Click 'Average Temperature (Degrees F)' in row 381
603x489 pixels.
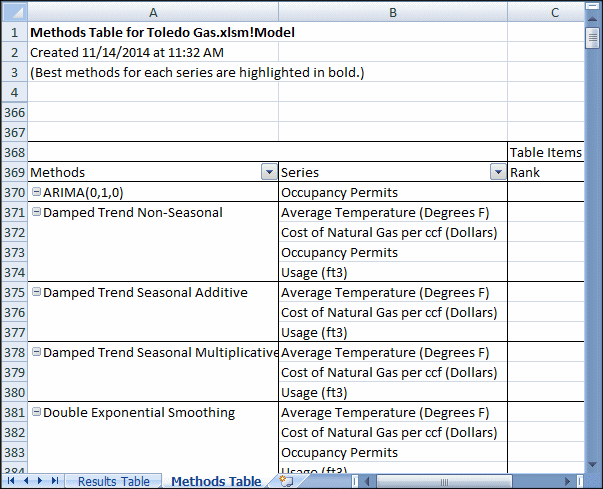coord(385,412)
